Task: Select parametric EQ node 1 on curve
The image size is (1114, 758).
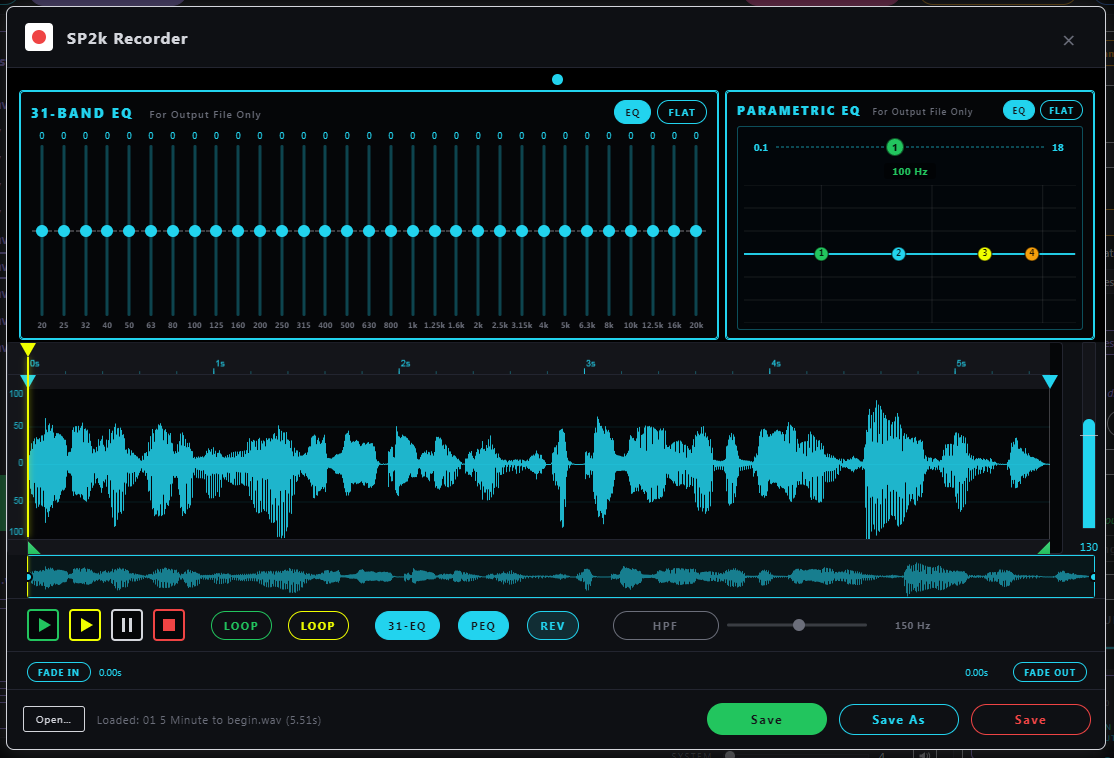Action: tap(821, 254)
